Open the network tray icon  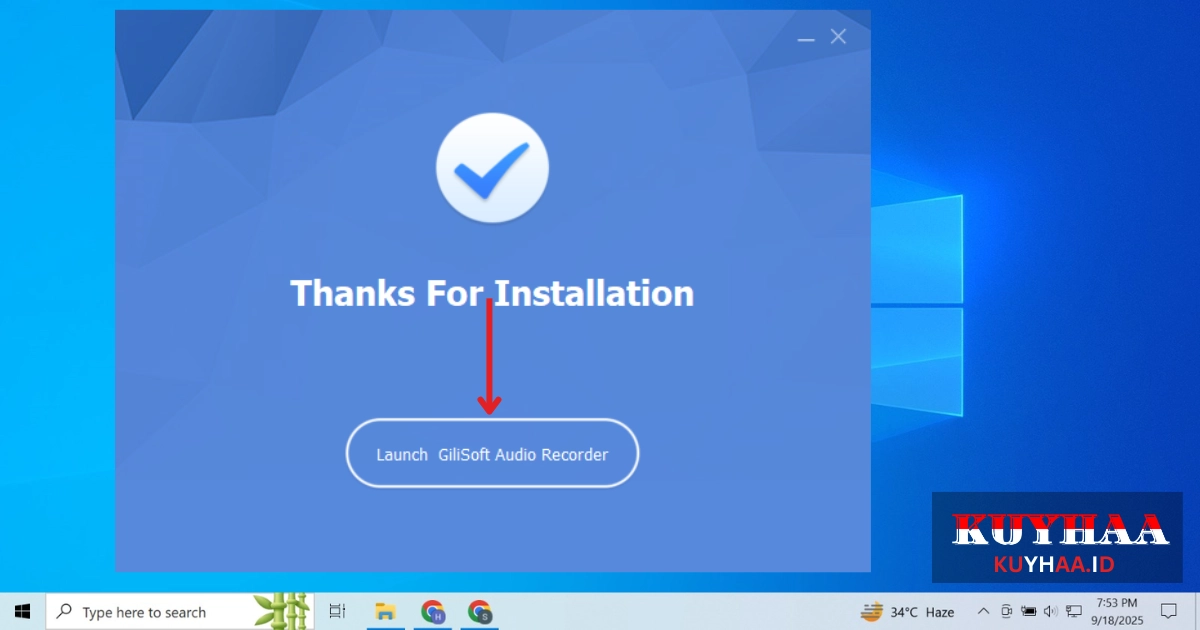[1074, 611]
